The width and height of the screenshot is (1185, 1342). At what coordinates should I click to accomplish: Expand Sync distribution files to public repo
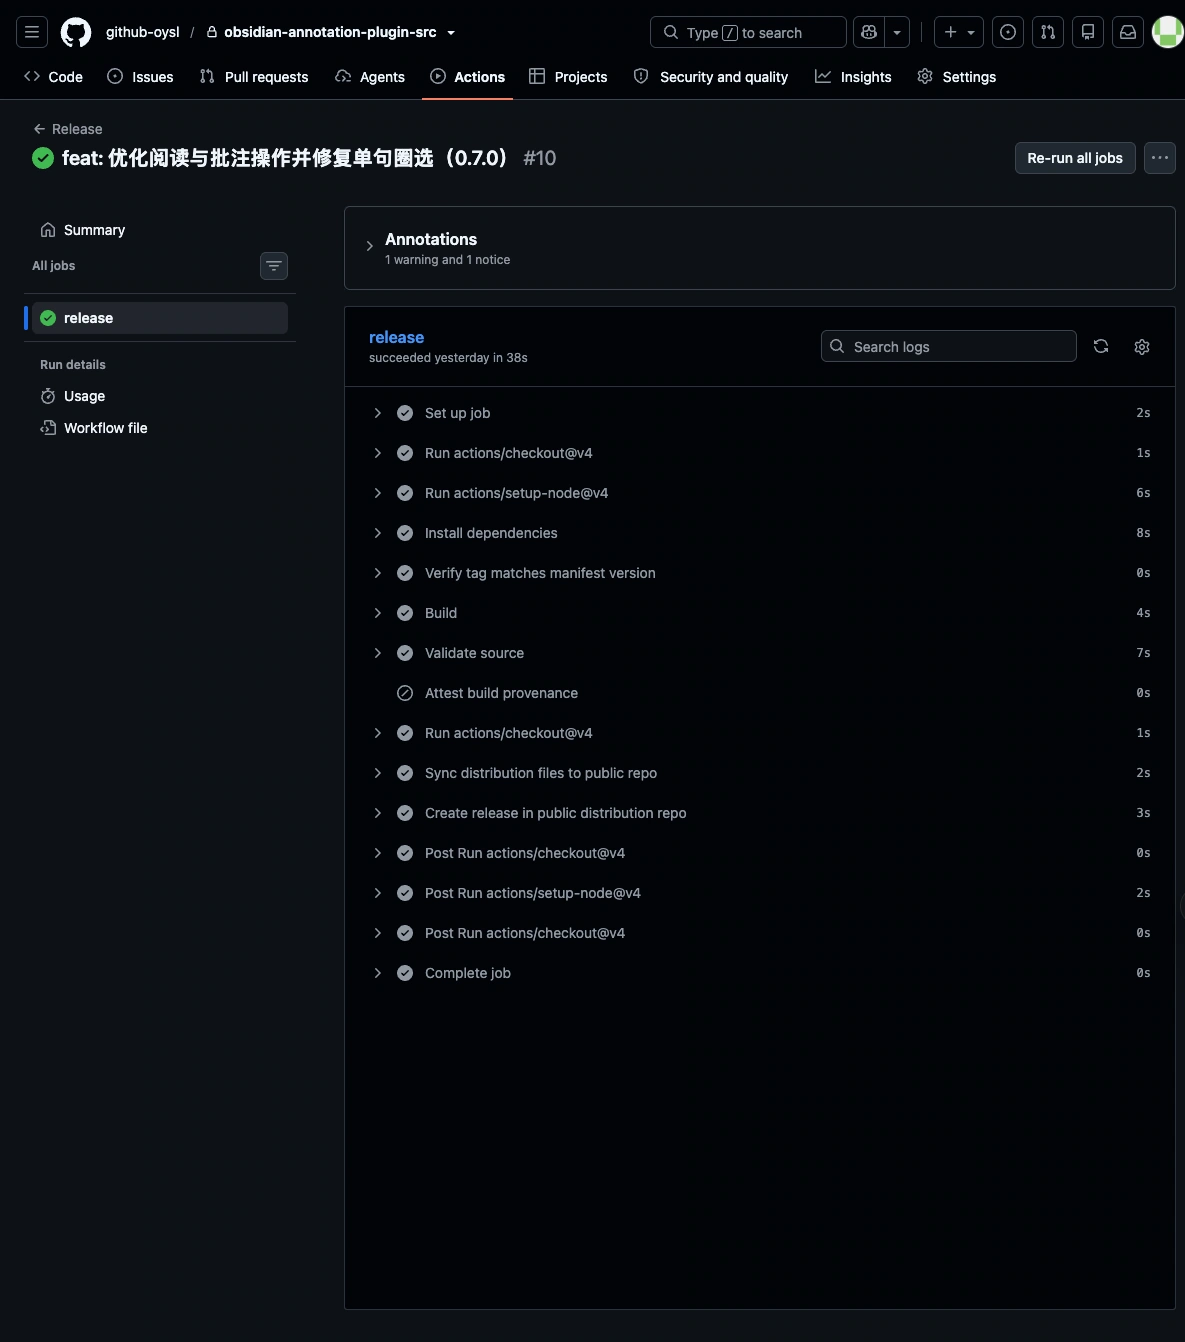(760, 773)
